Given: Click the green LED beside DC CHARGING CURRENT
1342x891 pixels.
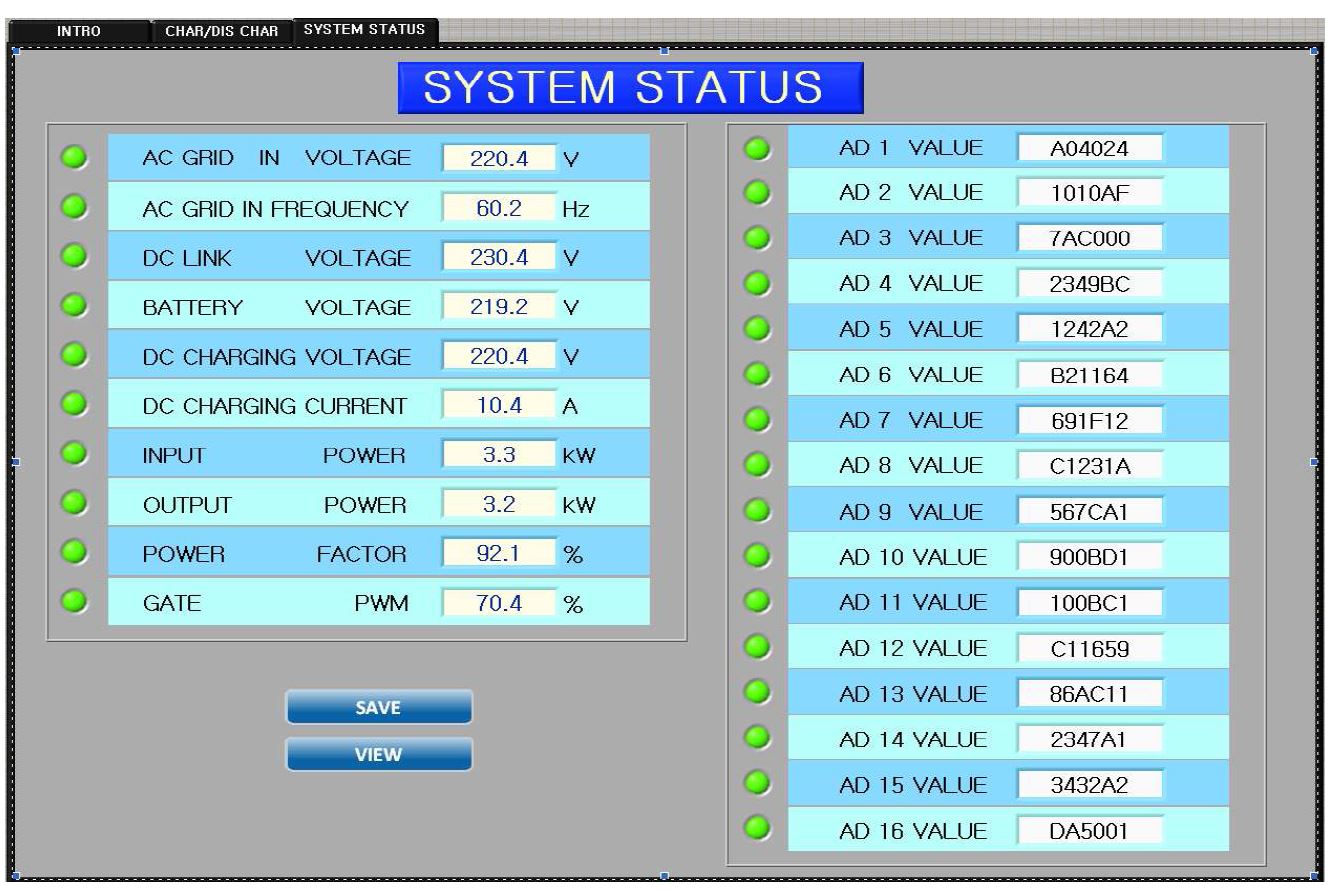Looking at the screenshot, I should (75, 404).
